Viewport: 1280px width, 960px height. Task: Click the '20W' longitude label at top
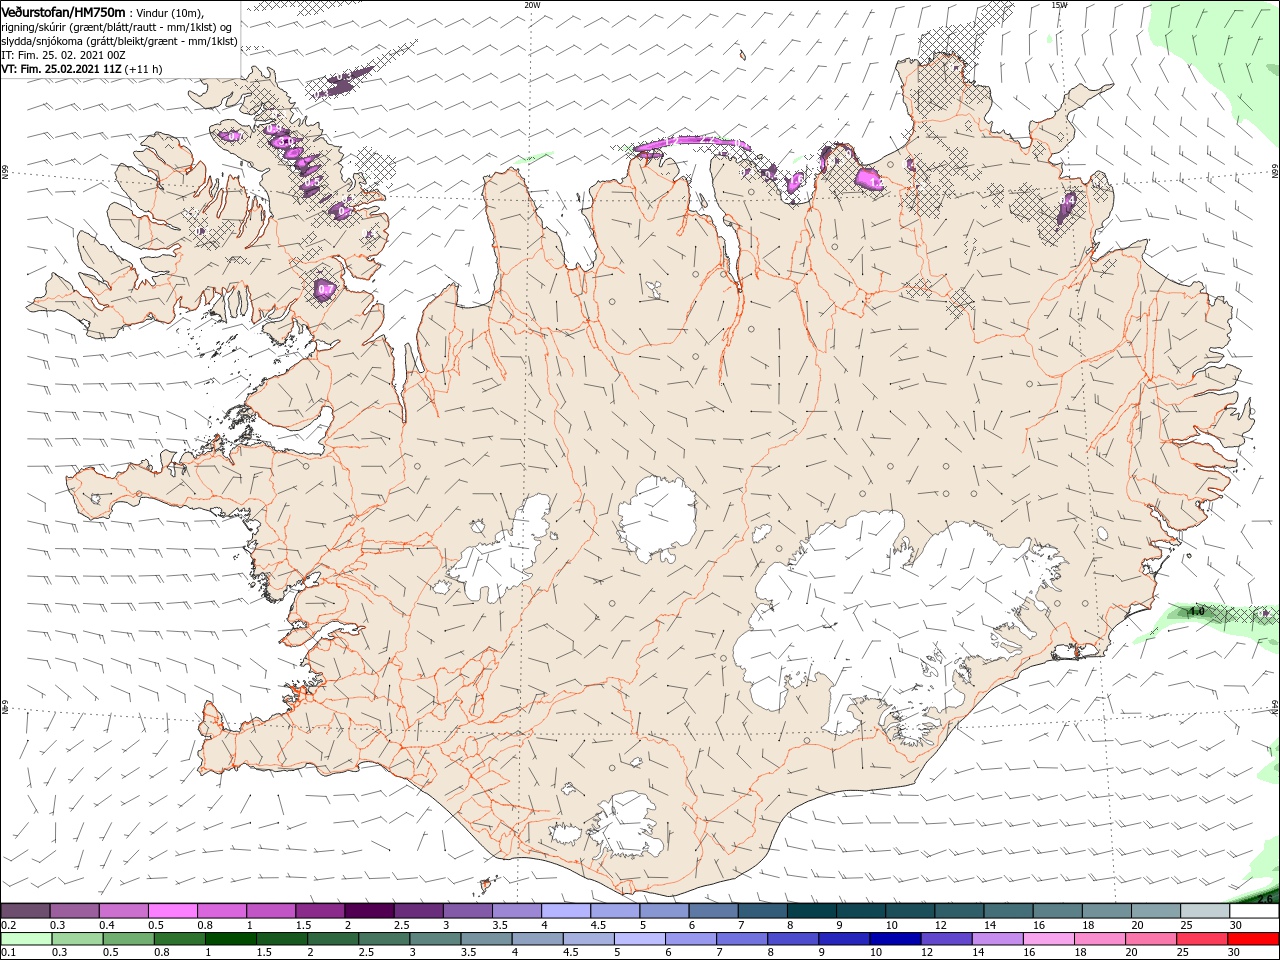tap(532, 5)
